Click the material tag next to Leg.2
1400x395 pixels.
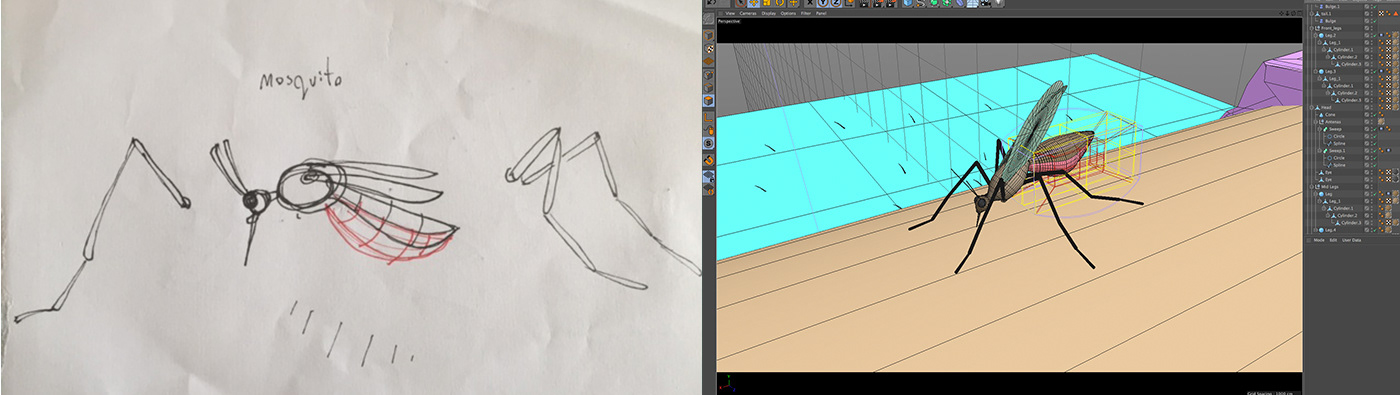pos(1394,35)
